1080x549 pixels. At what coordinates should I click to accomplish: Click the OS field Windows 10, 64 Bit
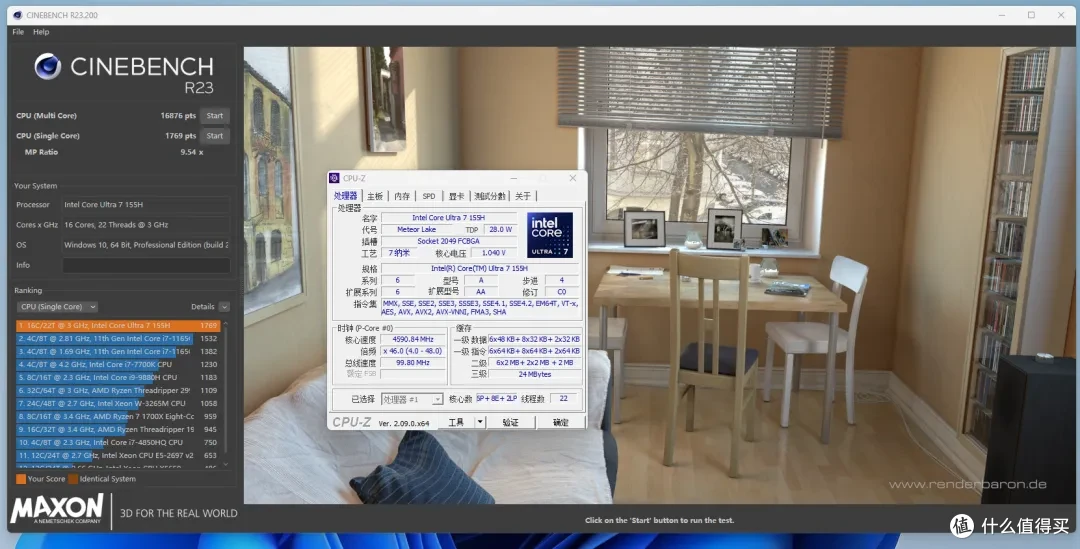tap(146, 245)
